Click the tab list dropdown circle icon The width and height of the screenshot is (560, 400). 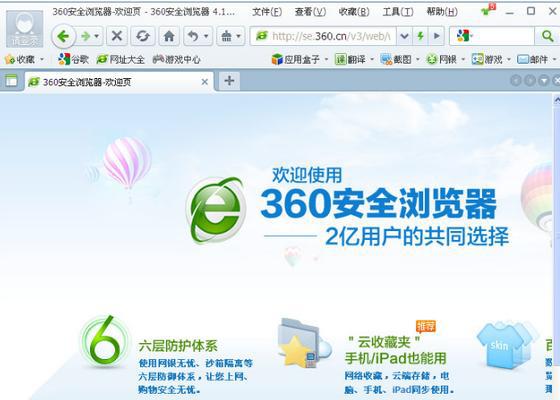click(x=544, y=81)
